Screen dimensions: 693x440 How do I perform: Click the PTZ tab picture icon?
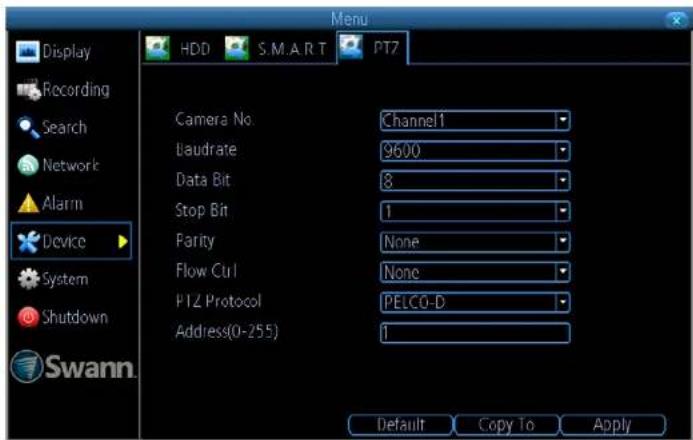pyautogui.click(x=351, y=47)
